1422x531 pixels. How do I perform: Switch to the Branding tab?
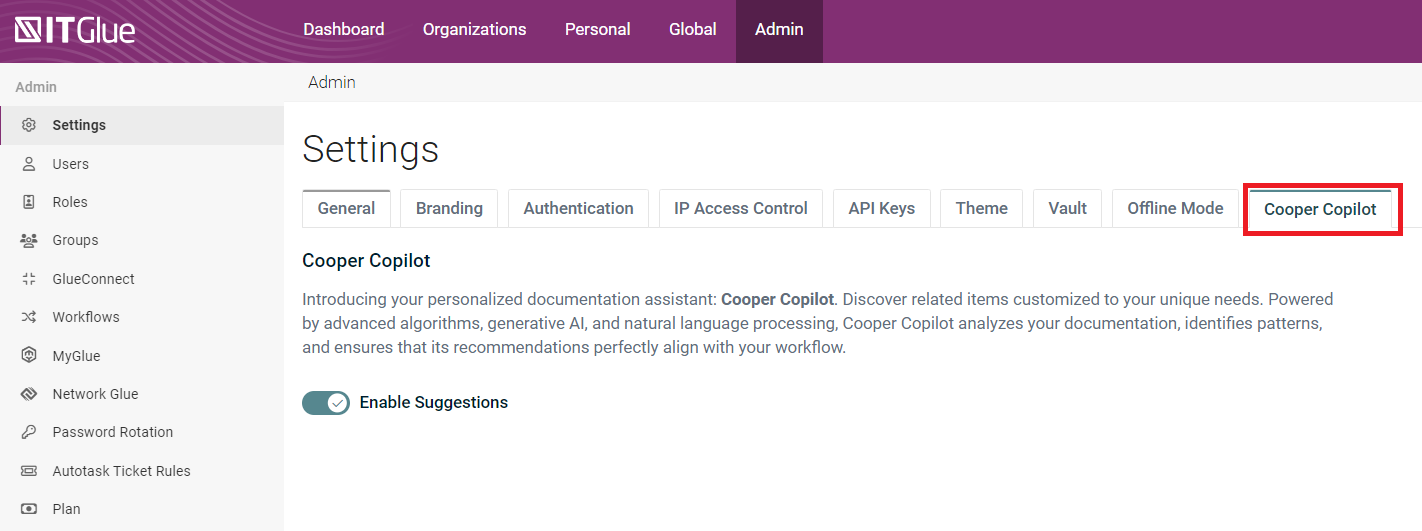449,208
